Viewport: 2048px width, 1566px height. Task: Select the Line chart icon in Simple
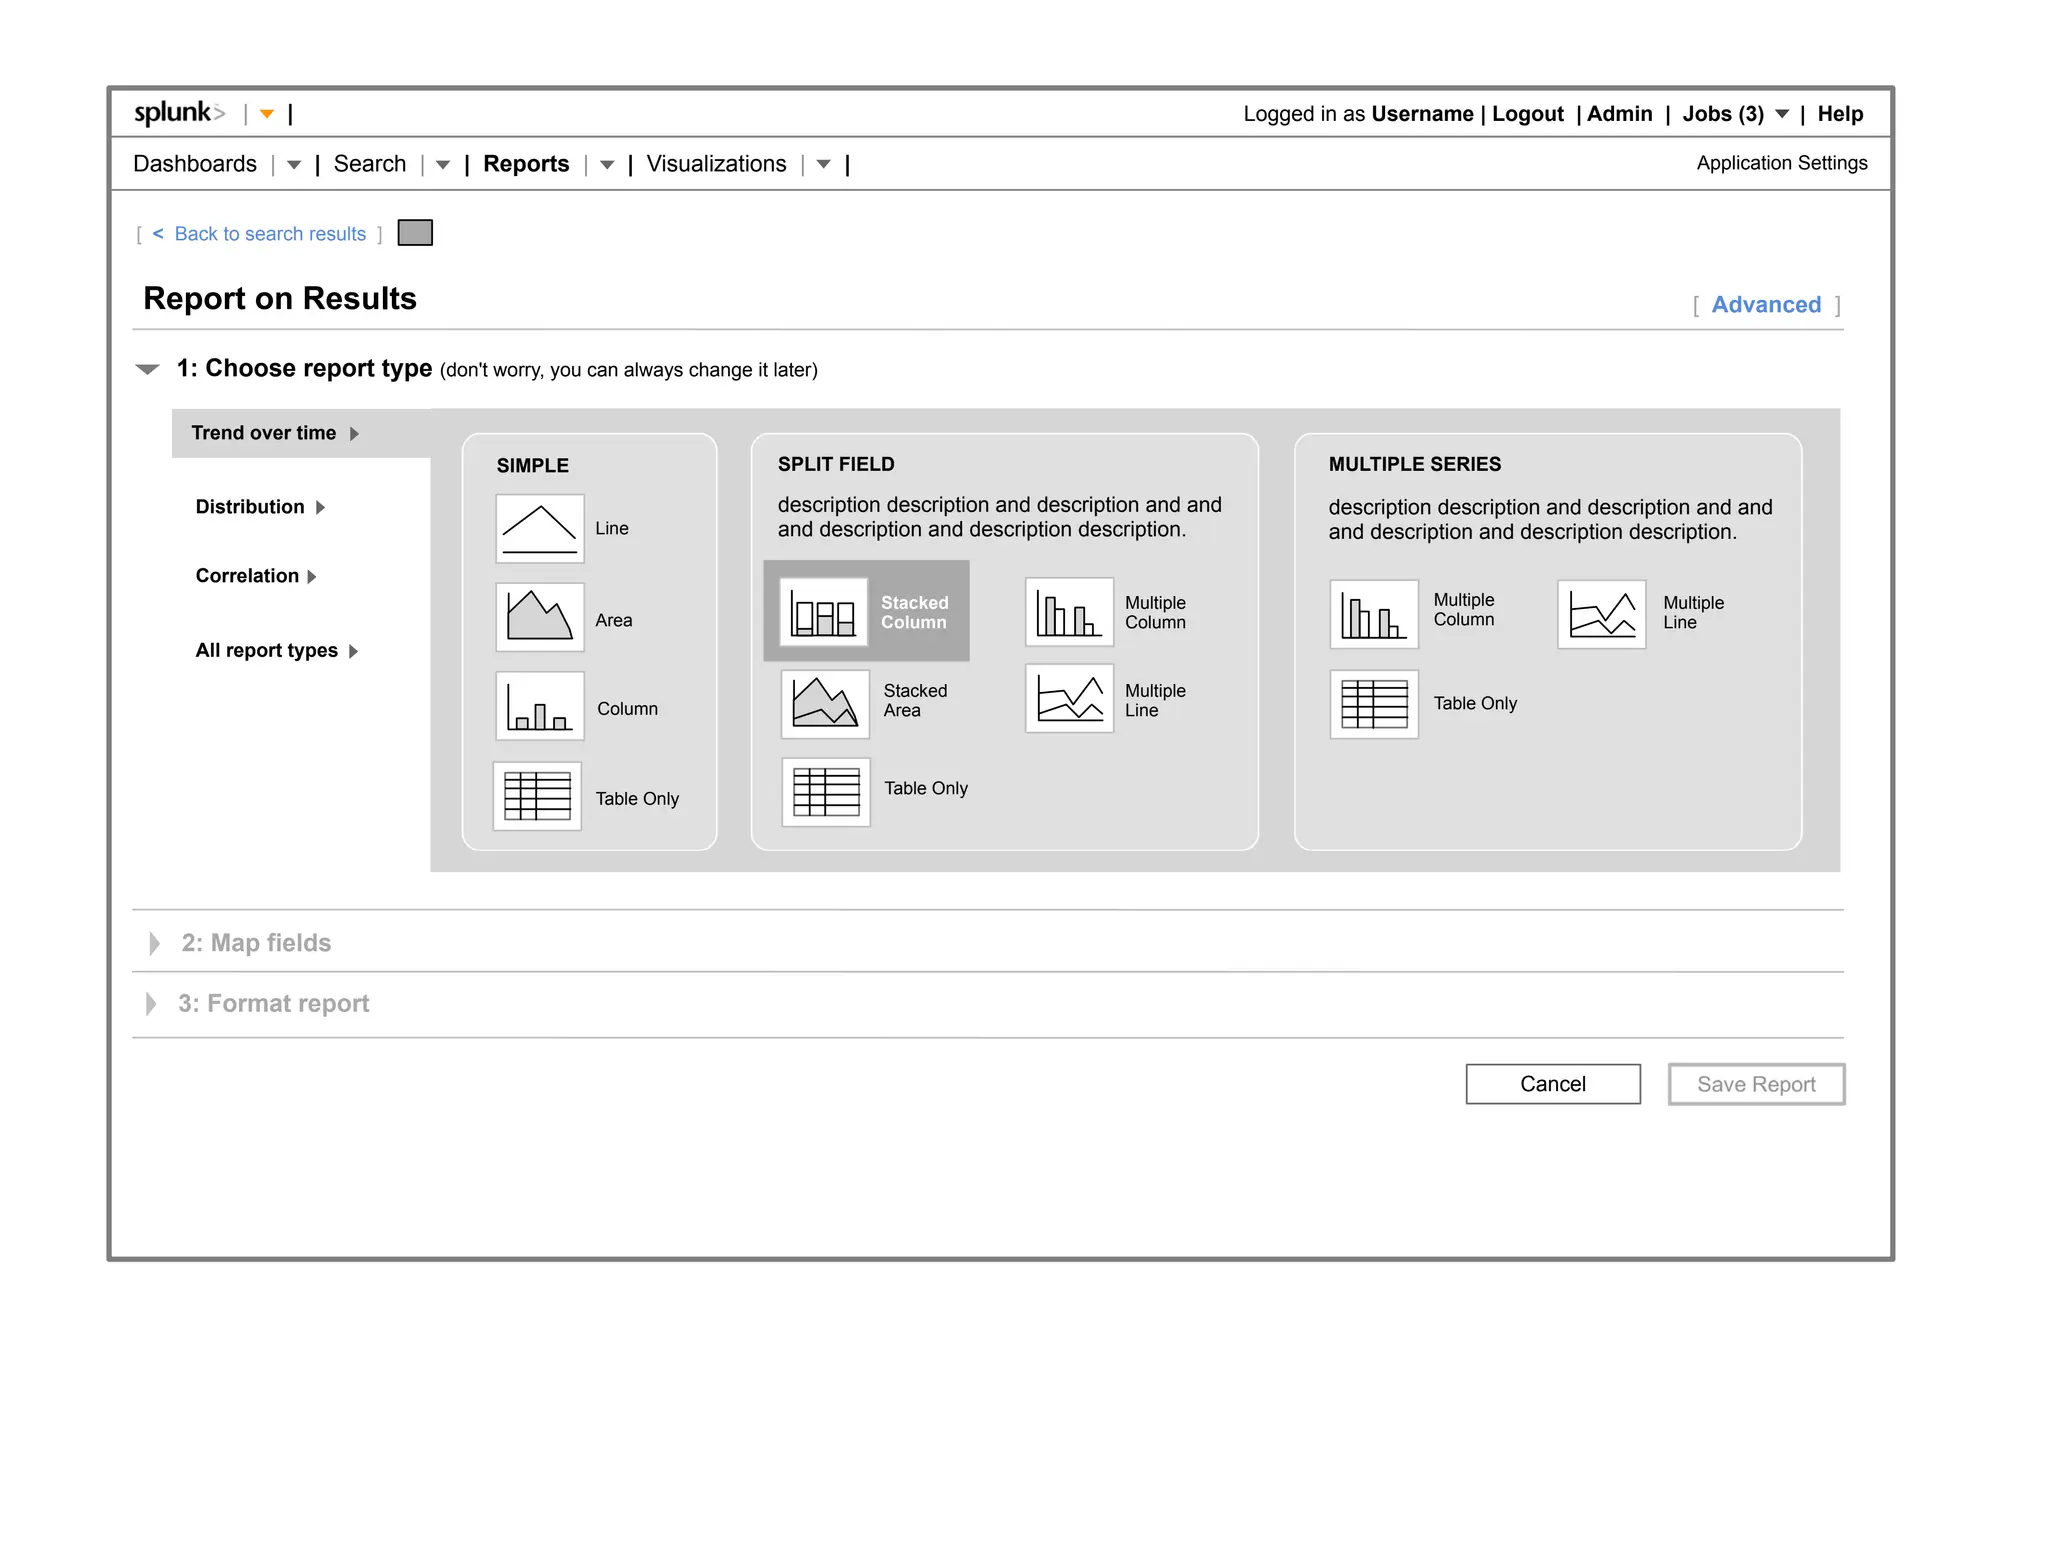[x=539, y=528]
